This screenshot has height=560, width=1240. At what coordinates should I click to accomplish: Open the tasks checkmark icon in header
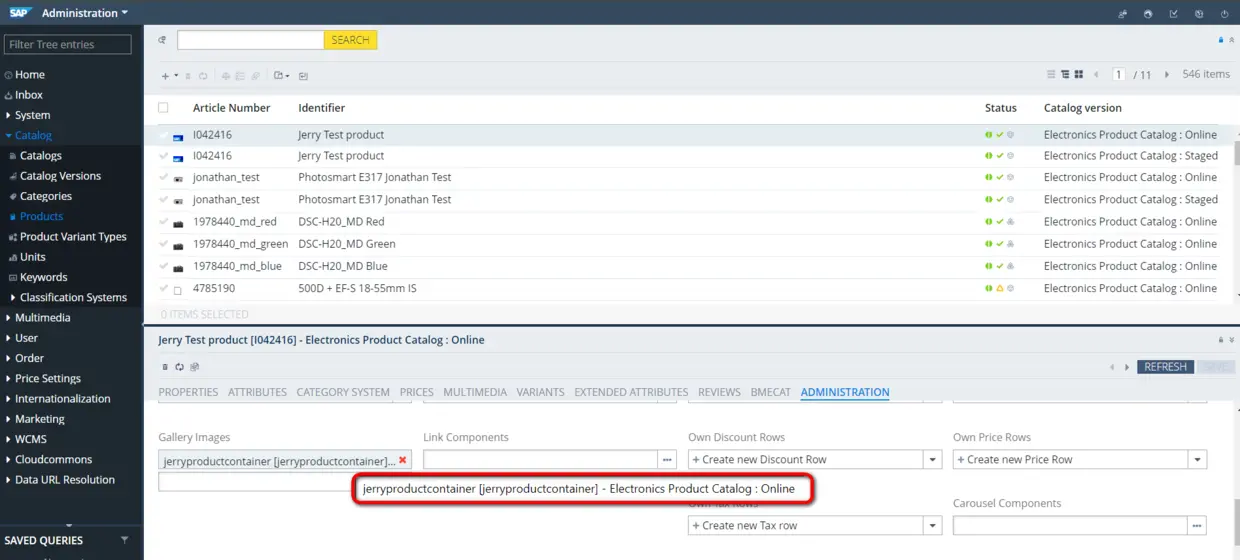[x=1173, y=14]
